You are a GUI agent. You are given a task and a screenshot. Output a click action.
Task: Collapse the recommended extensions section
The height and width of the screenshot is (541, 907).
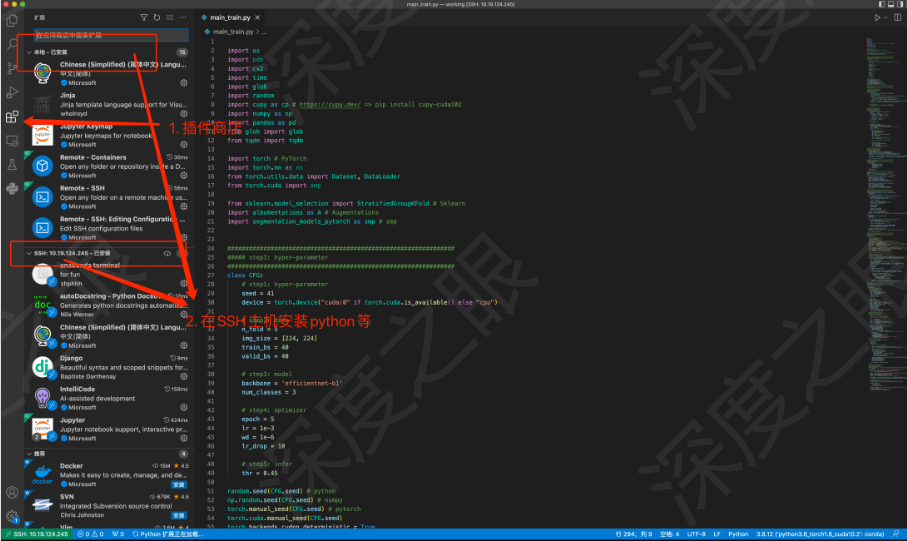pos(29,454)
